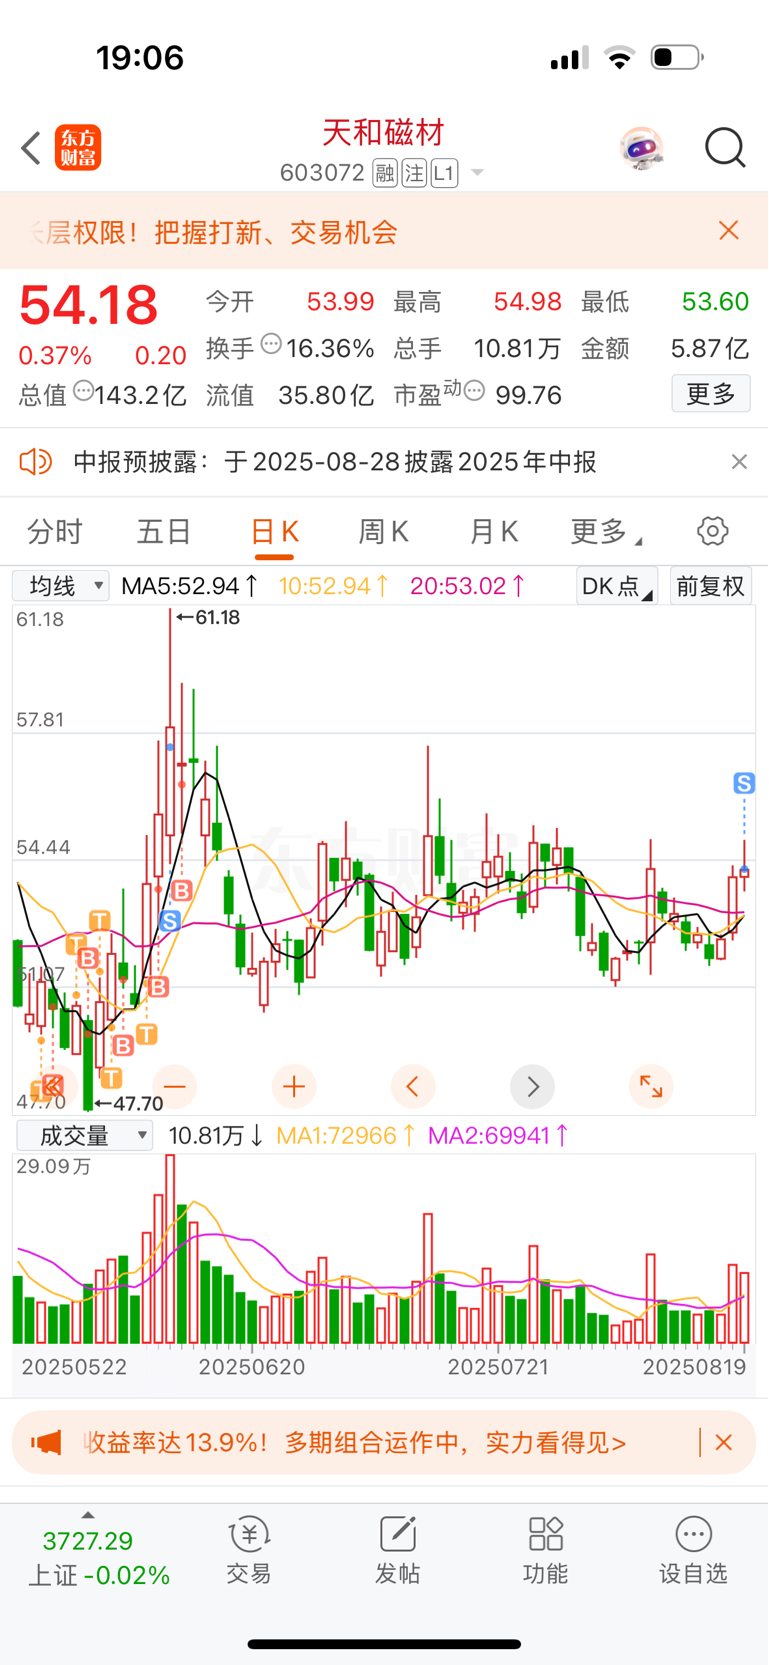Image resolution: width=769 pixels, height=1665 pixels.
Task: Expand chart to fullscreen icon
Action: [651, 1086]
